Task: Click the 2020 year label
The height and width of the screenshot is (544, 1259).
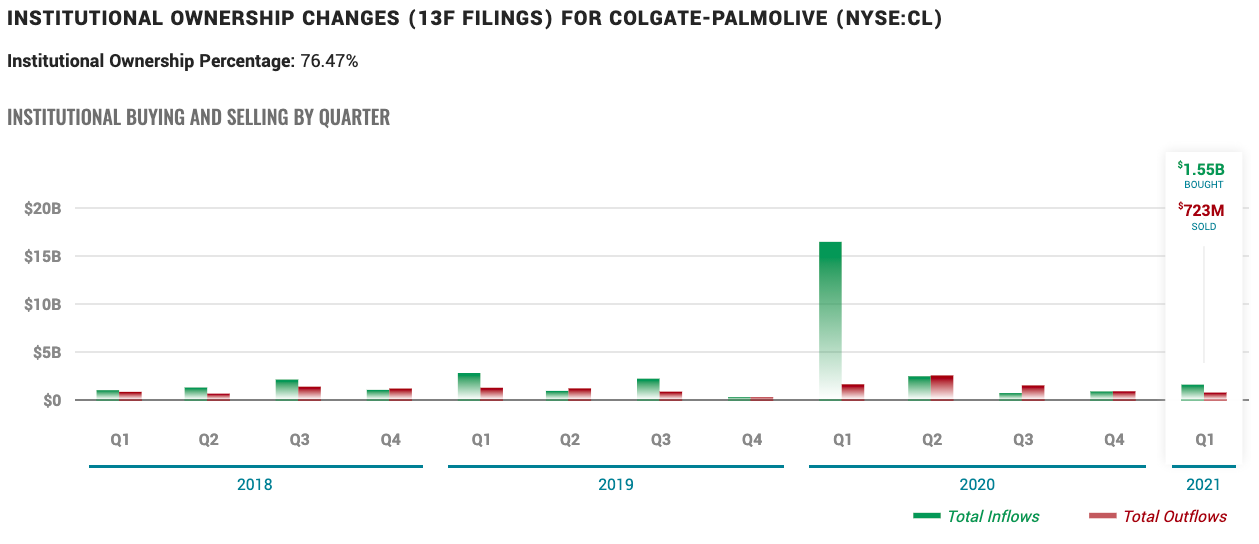Action: point(977,485)
